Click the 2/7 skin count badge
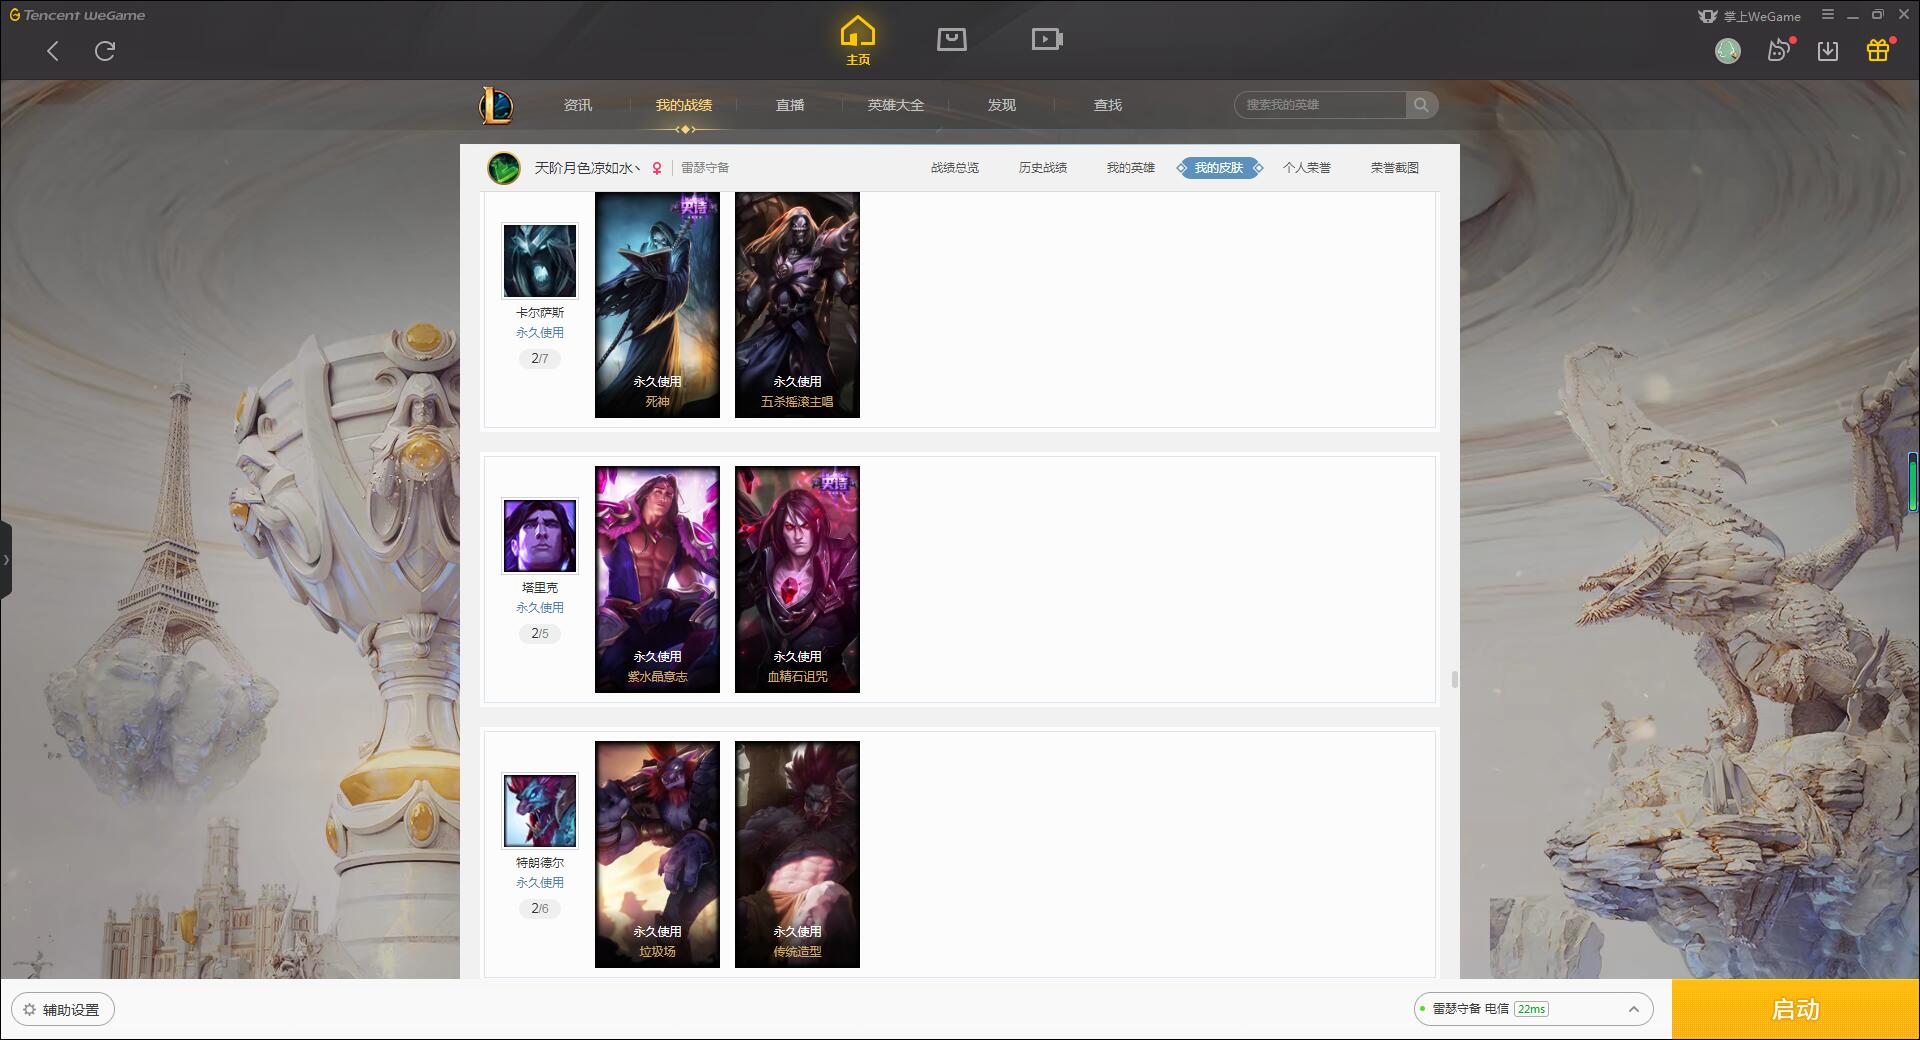The height and width of the screenshot is (1040, 1920). pos(540,358)
